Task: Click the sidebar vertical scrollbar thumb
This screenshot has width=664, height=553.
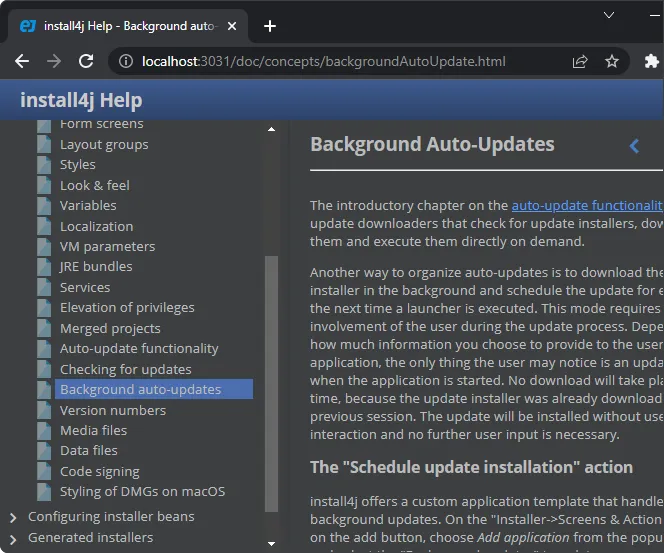Action: [x=271, y=384]
